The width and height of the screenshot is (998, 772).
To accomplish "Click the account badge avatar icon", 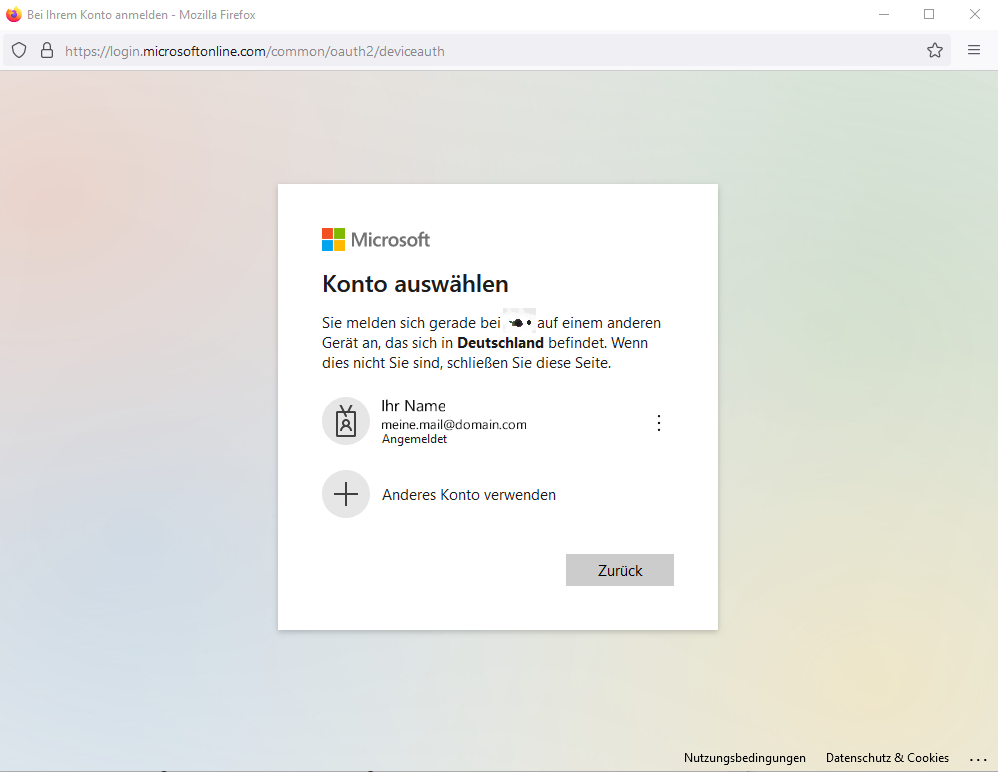I will click(x=346, y=421).
